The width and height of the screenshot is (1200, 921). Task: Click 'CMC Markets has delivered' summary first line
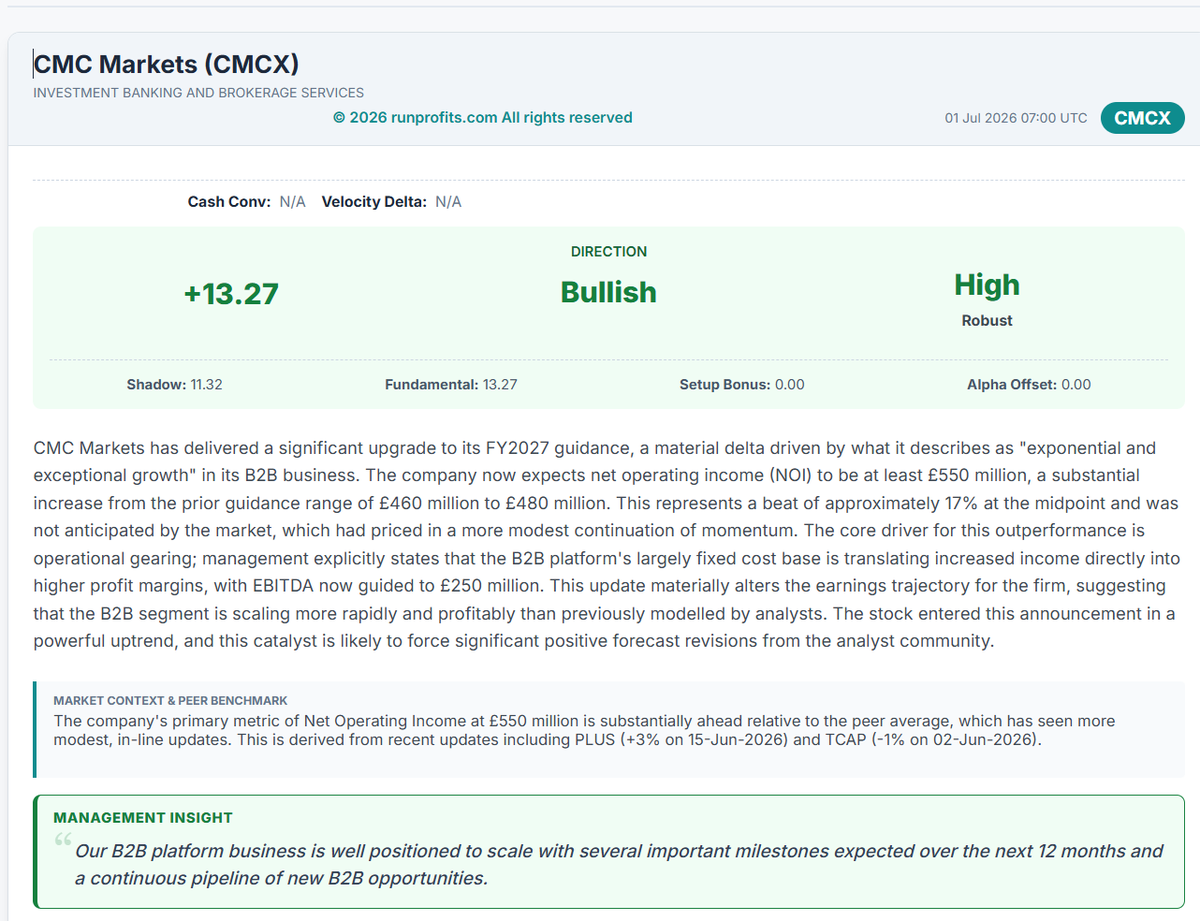click(x=594, y=447)
